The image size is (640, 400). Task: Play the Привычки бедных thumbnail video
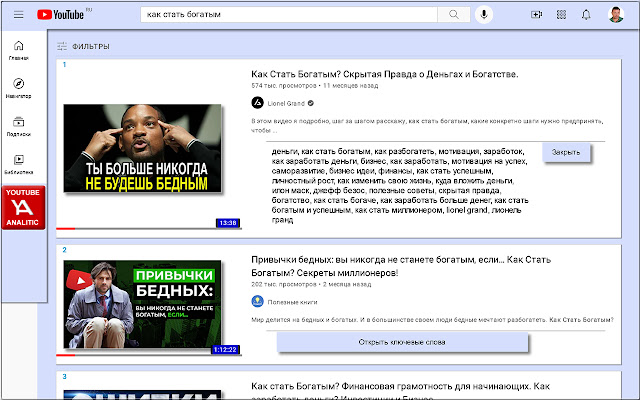pyautogui.click(x=142, y=304)
